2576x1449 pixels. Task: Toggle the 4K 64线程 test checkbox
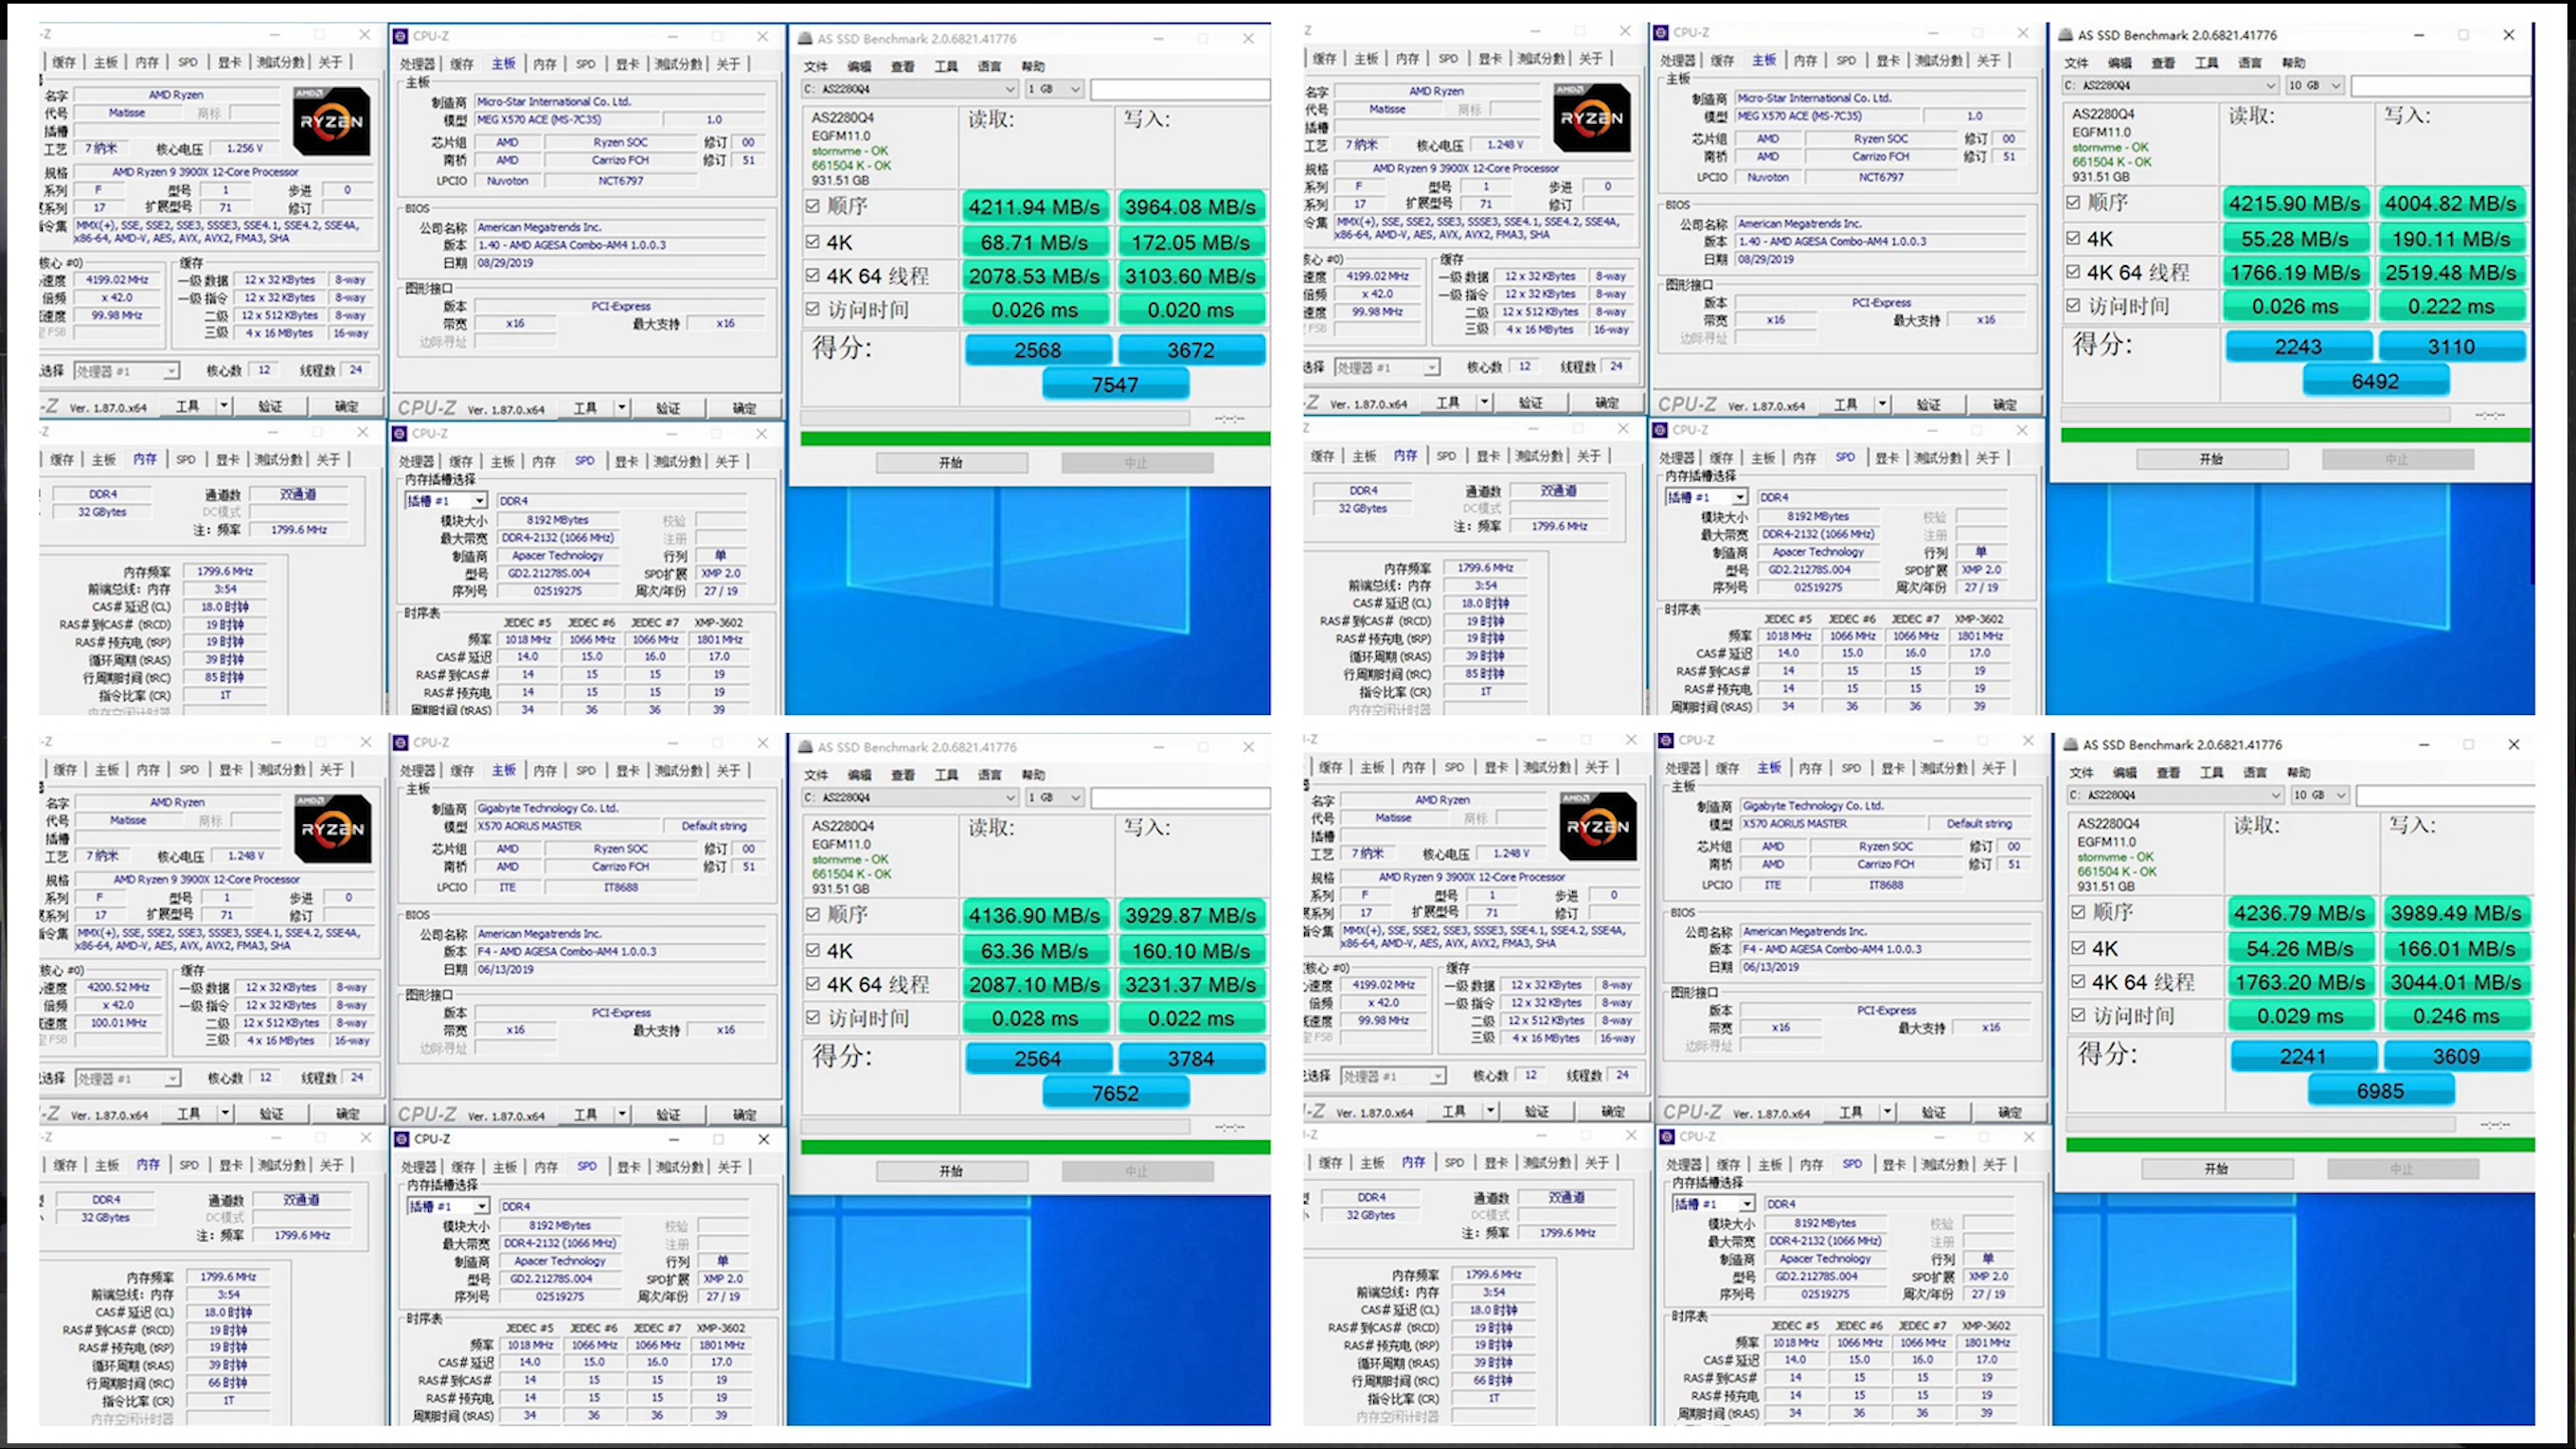click(811, 276)
